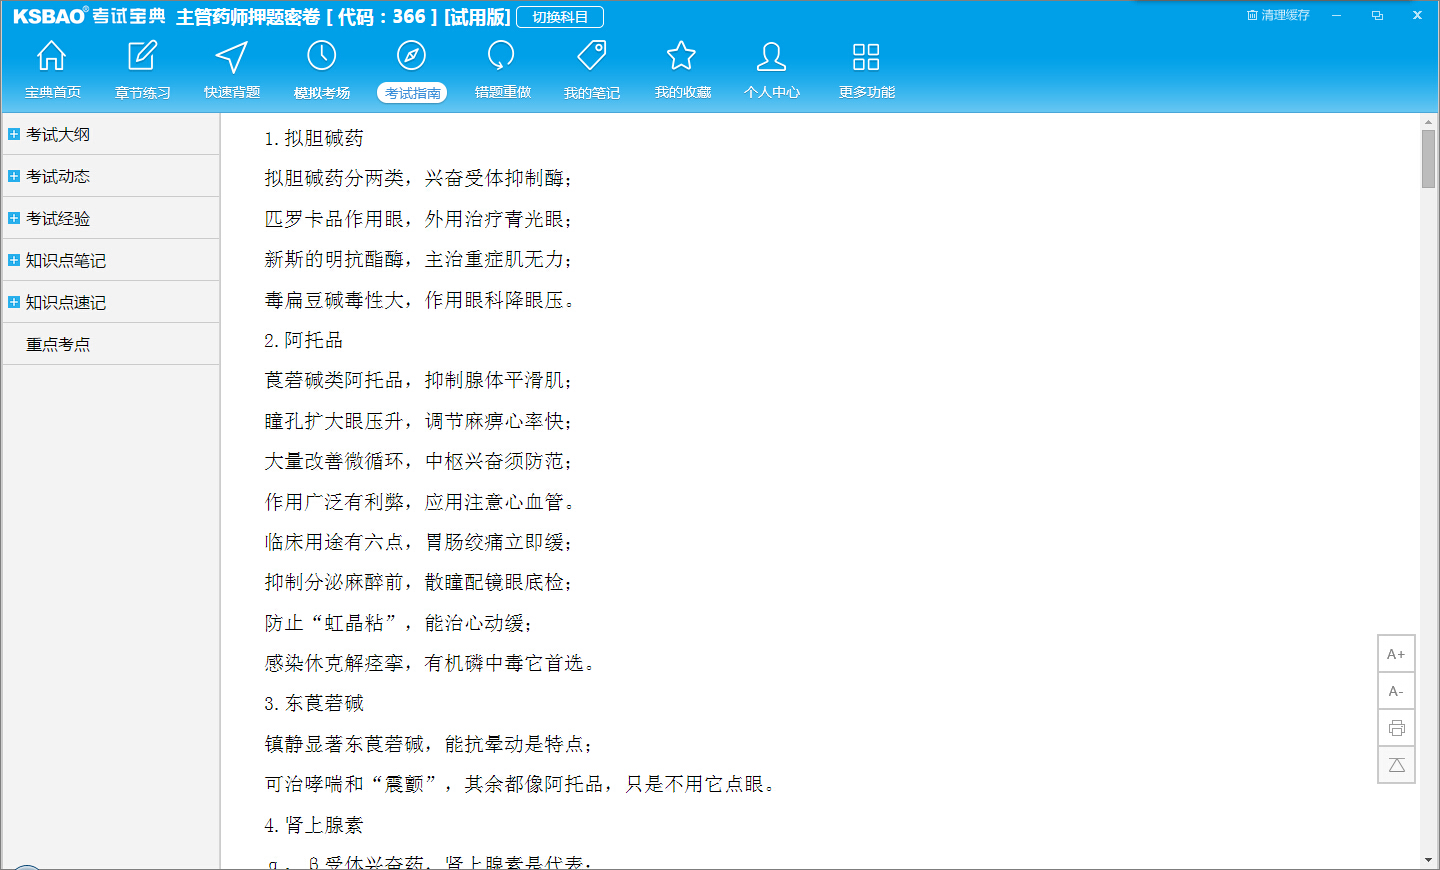Open 错题重做 redo wrong questions icon
Image resolution: width=1440 pixels, height=870 pixels.
click(x=501, y=56)
